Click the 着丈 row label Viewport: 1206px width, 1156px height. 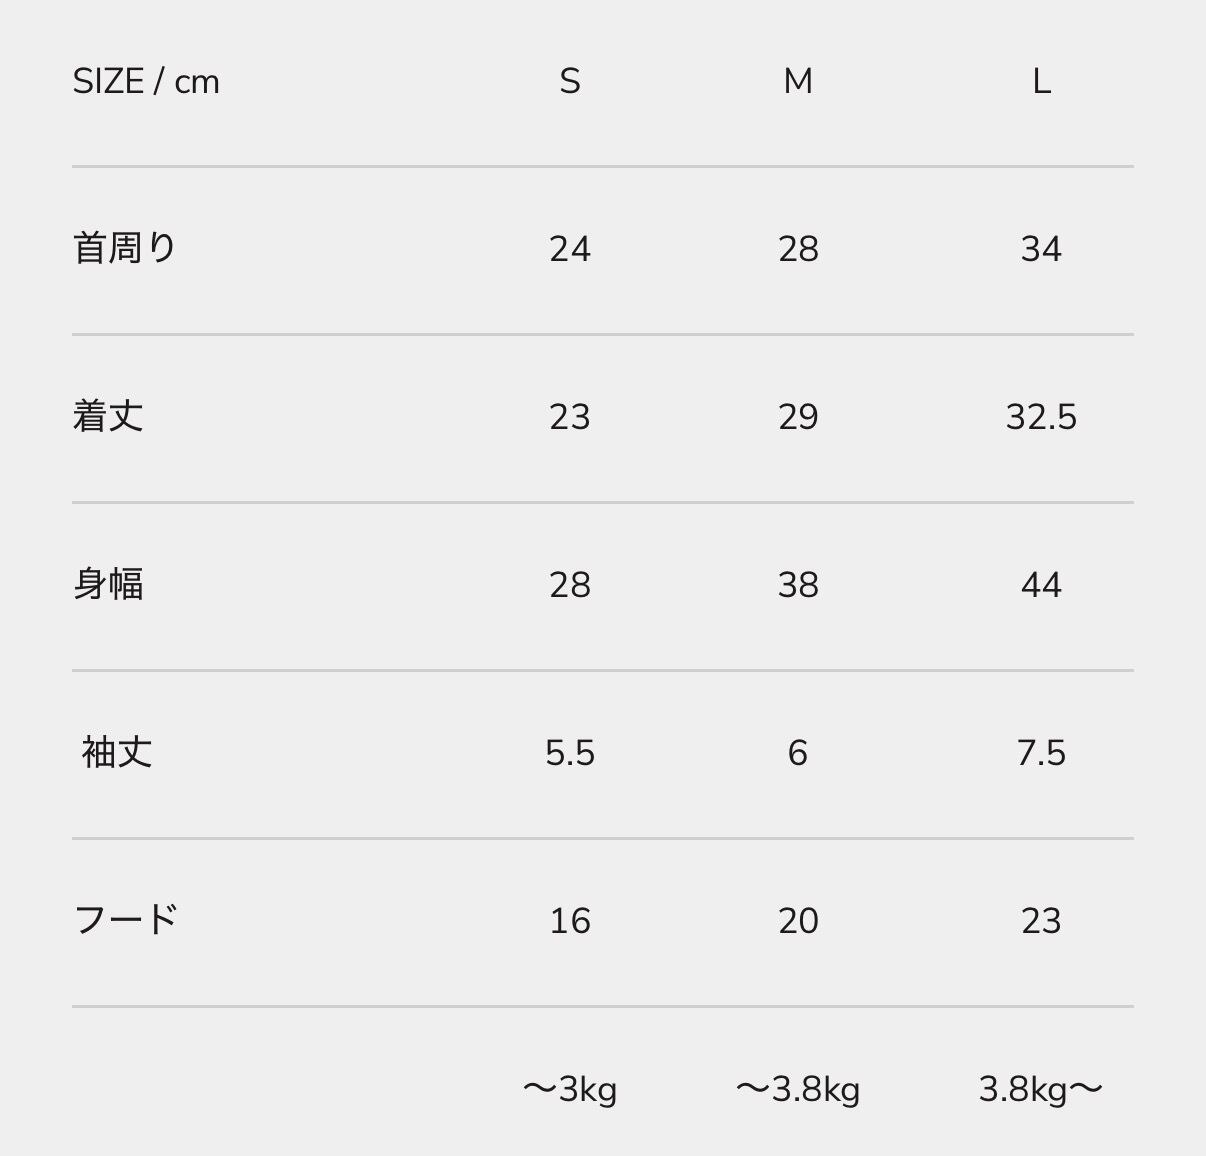tap(108, 416)
